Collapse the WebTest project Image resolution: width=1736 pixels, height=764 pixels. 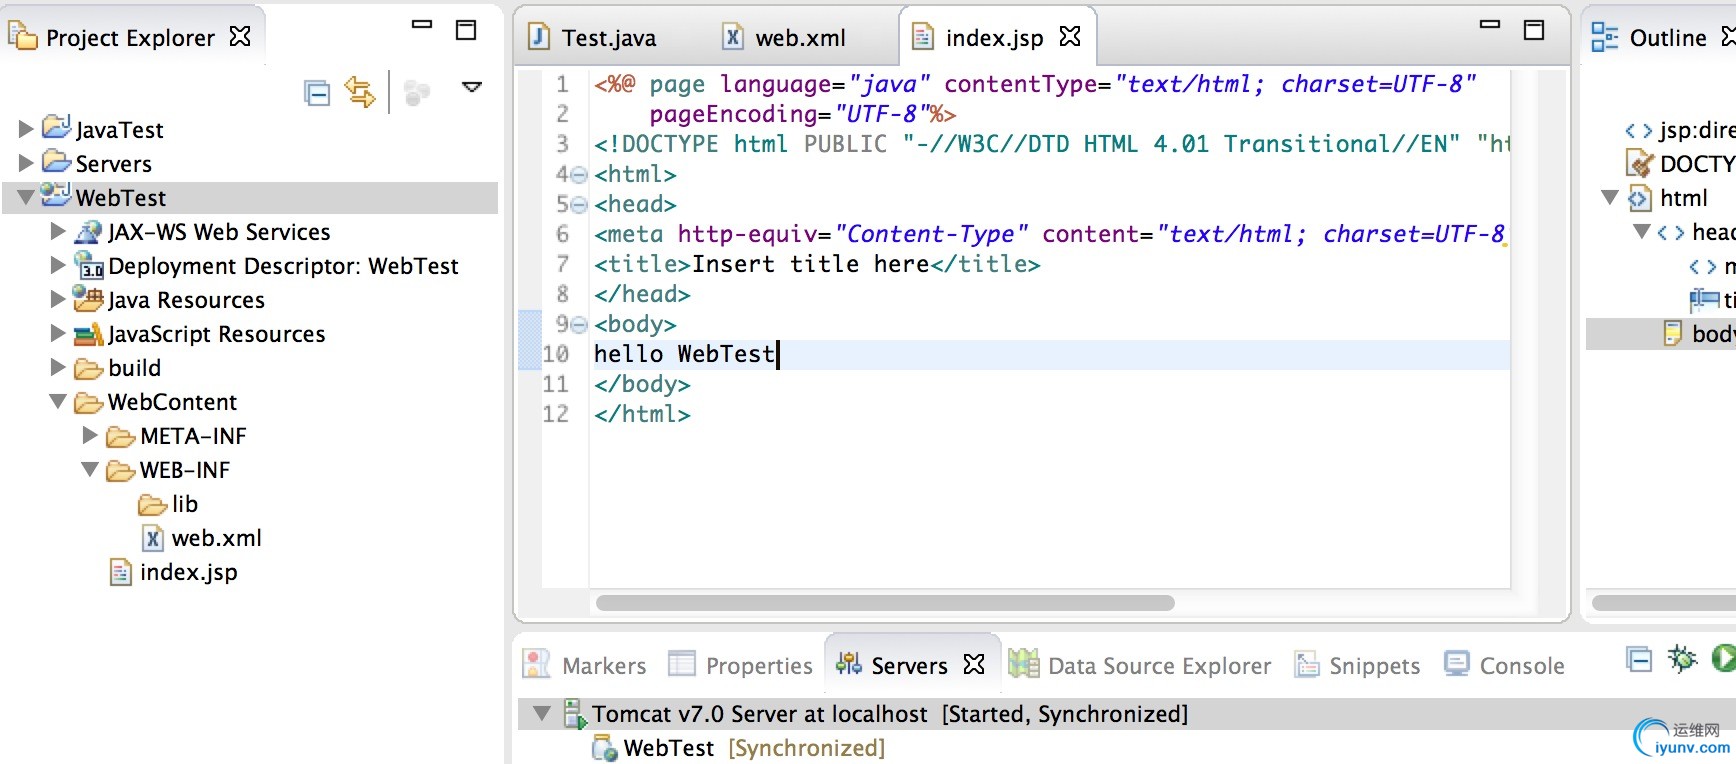coord(26,197)
